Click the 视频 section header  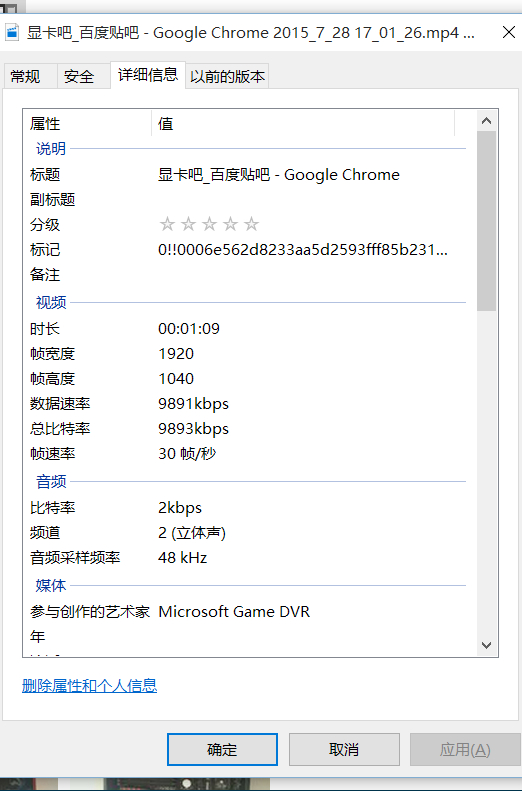tap(50, 303)
